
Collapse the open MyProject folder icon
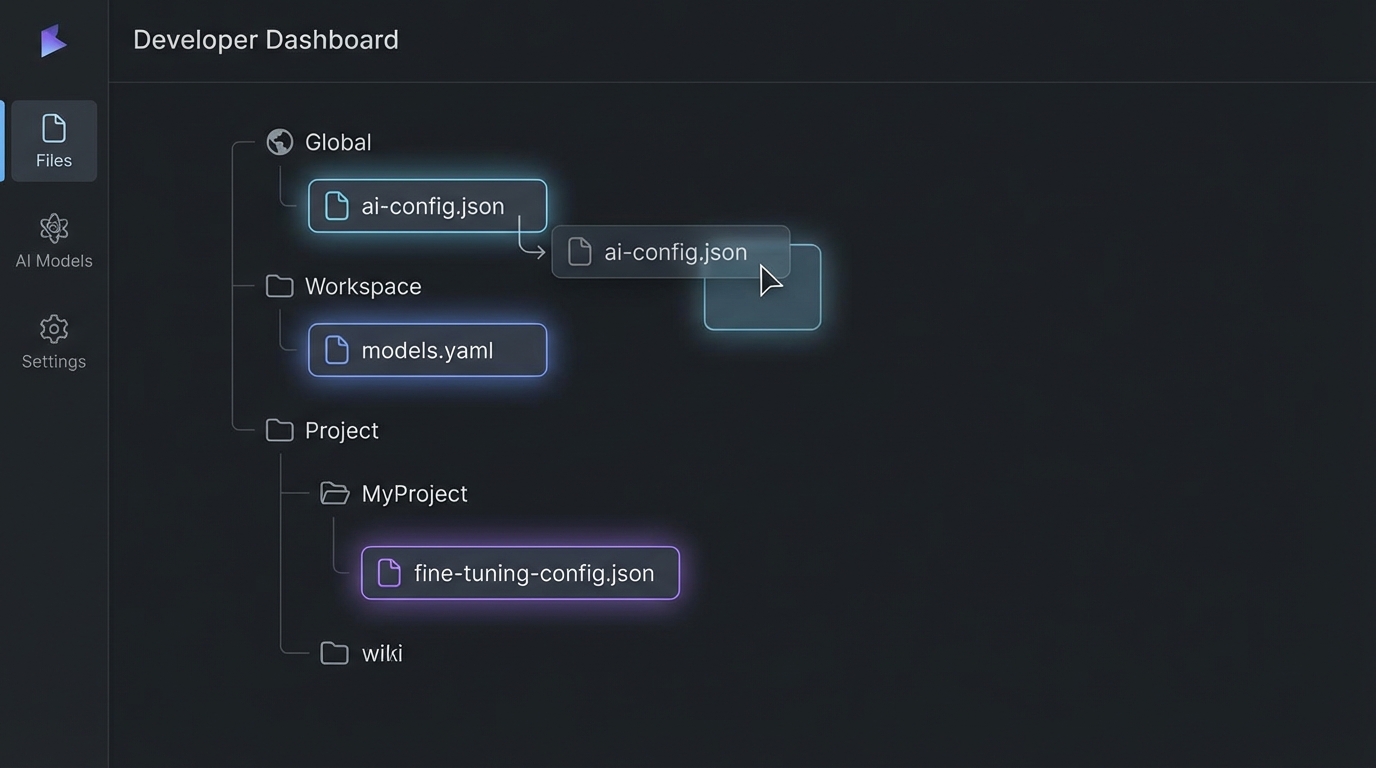coord(334,493)
